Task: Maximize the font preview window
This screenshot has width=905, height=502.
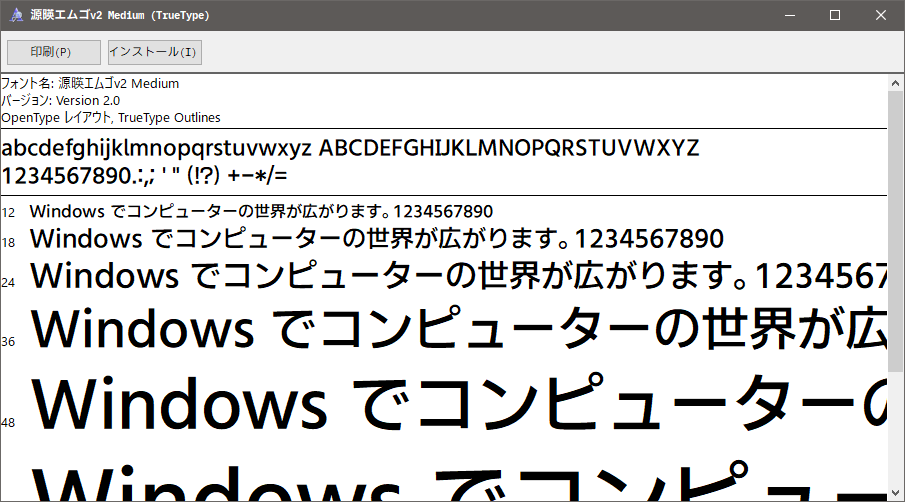Action: coord(835,15)
